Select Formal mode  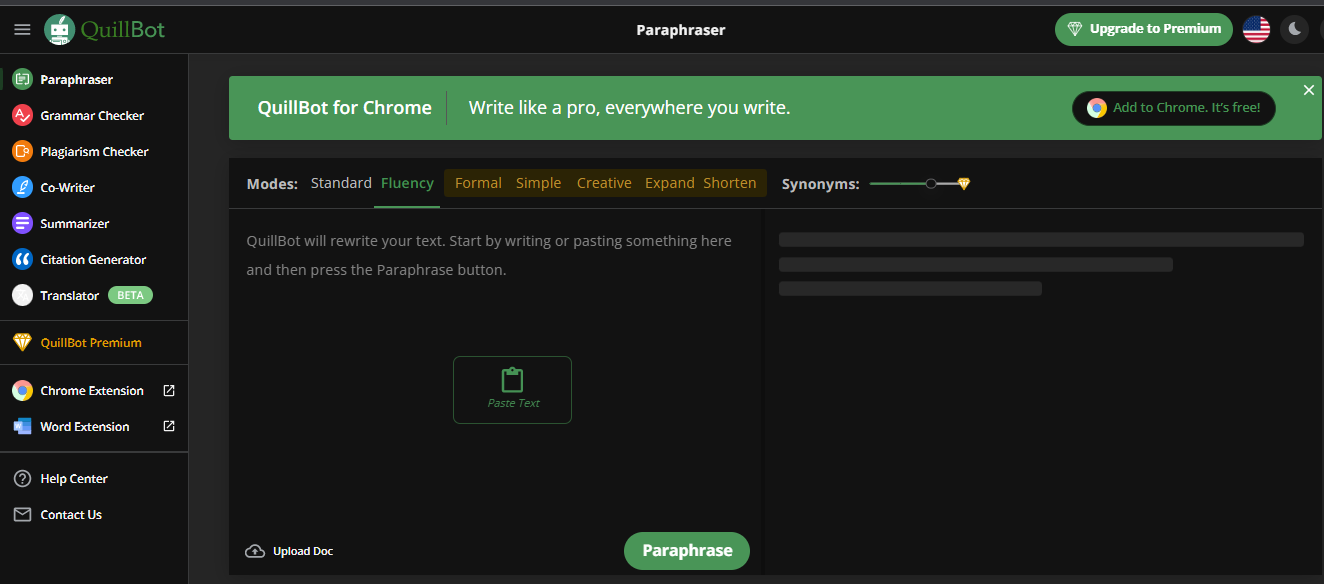[x=478, y=183]
